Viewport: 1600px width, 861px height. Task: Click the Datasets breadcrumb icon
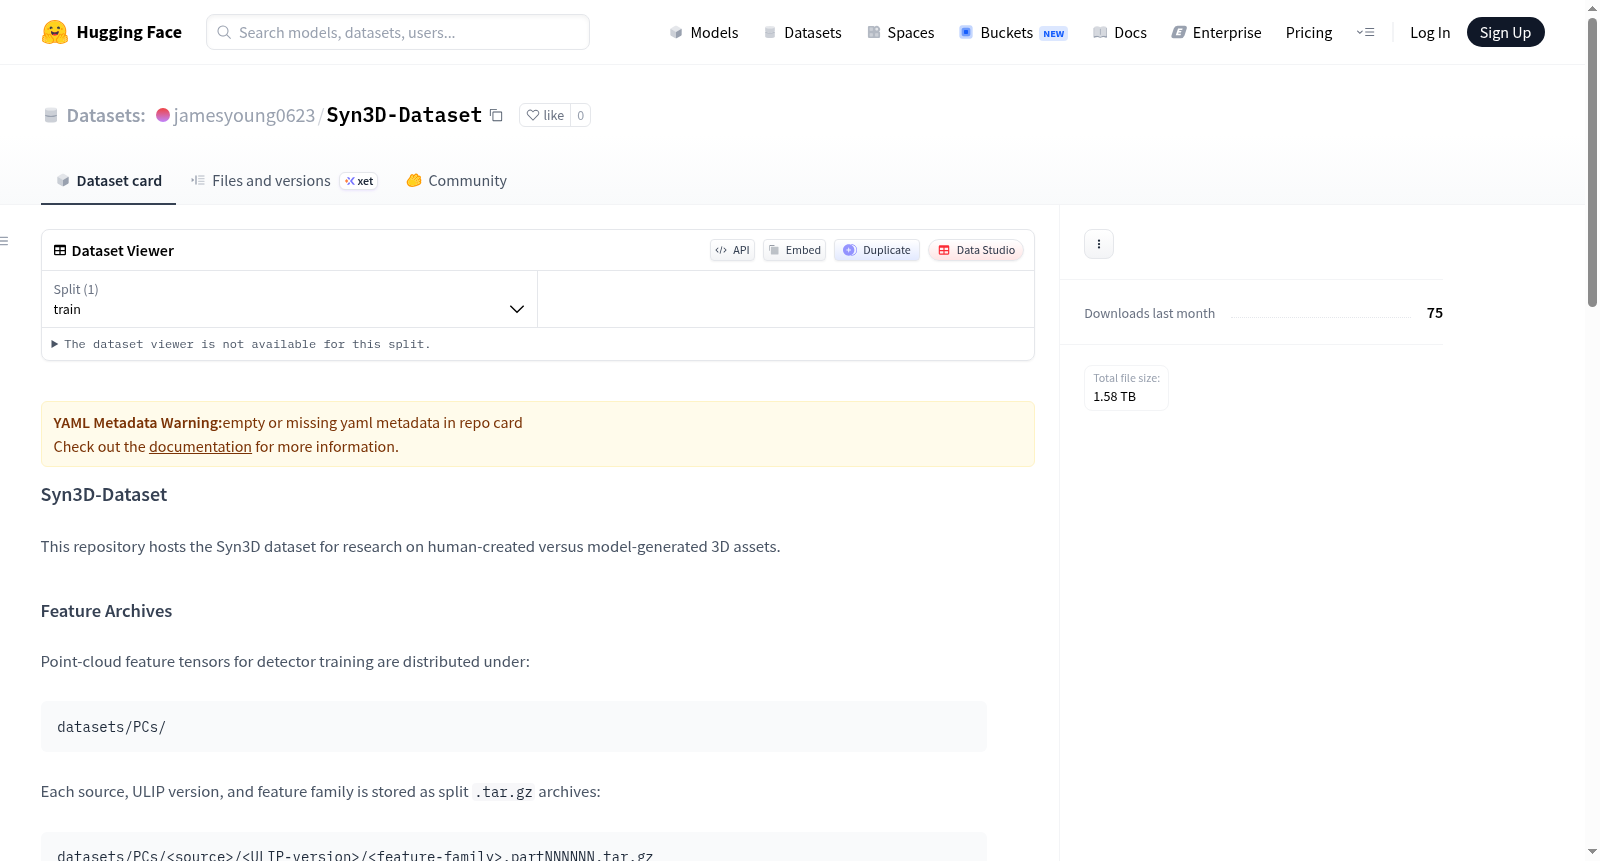(x=51, y=115)
